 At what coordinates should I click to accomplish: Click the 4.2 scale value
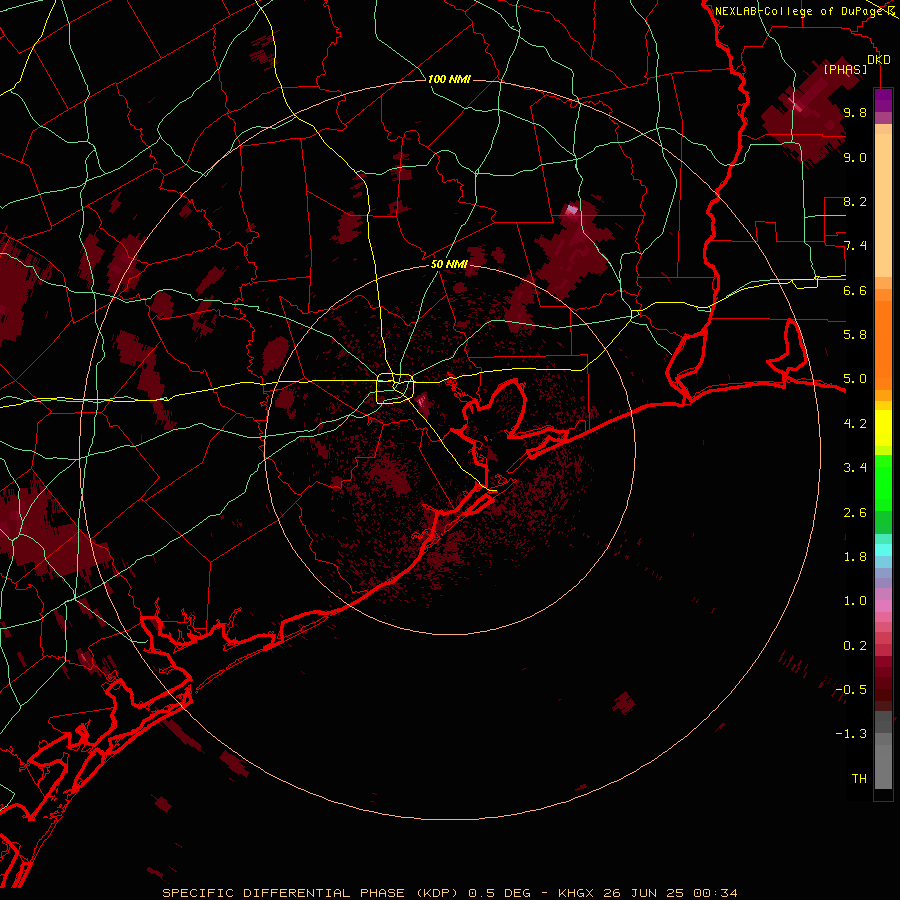click(855, 423)
